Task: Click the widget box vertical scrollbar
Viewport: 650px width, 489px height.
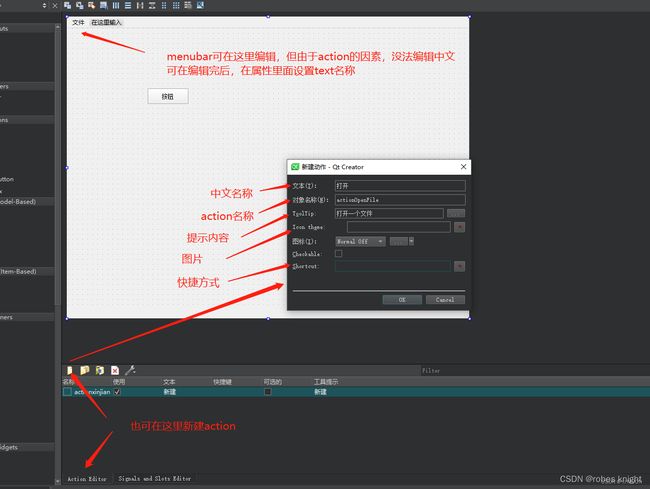Action: point(58,166)
